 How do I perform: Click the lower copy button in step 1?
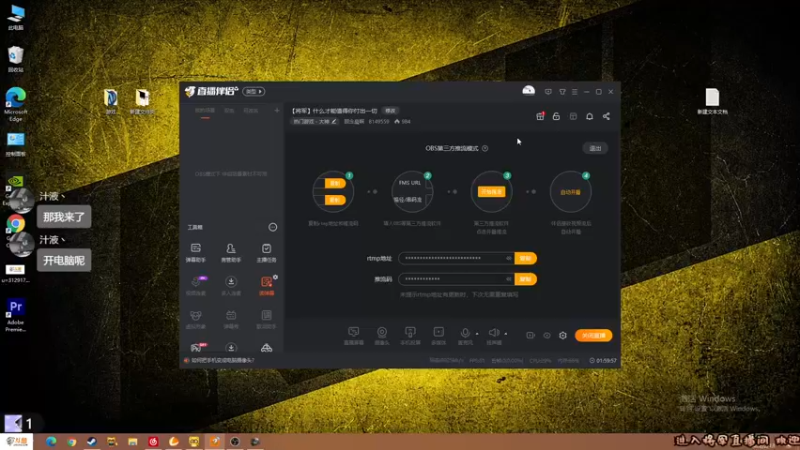335,200
